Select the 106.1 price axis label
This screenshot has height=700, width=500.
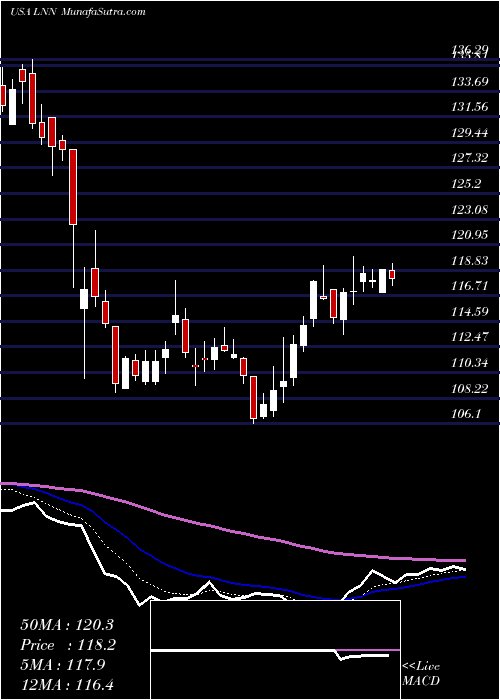point(467,414)
